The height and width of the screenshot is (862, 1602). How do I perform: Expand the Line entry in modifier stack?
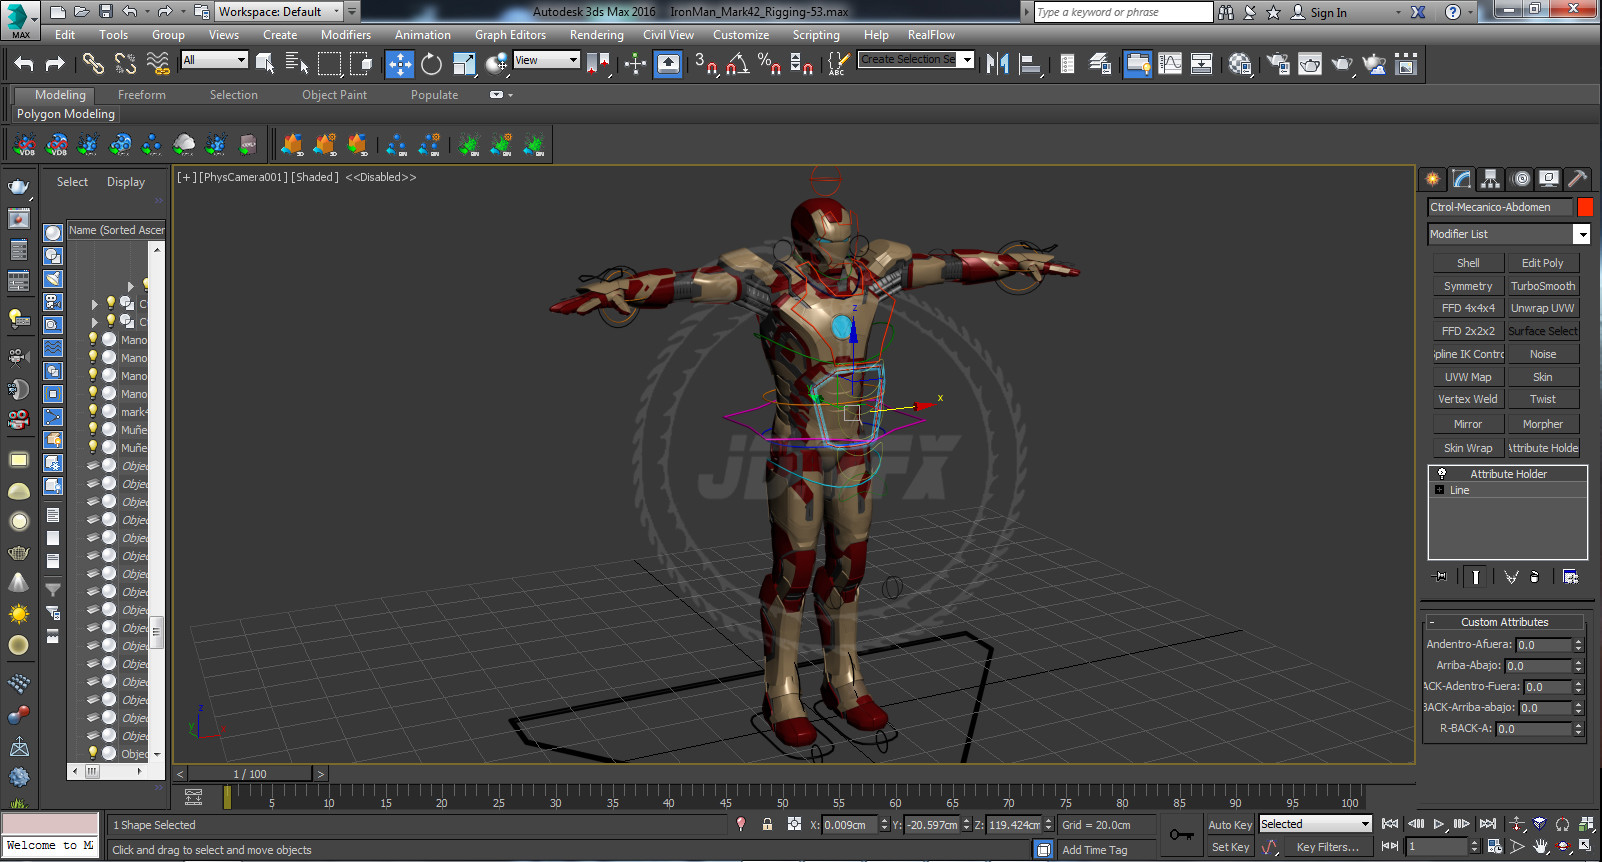[1440, 490]
